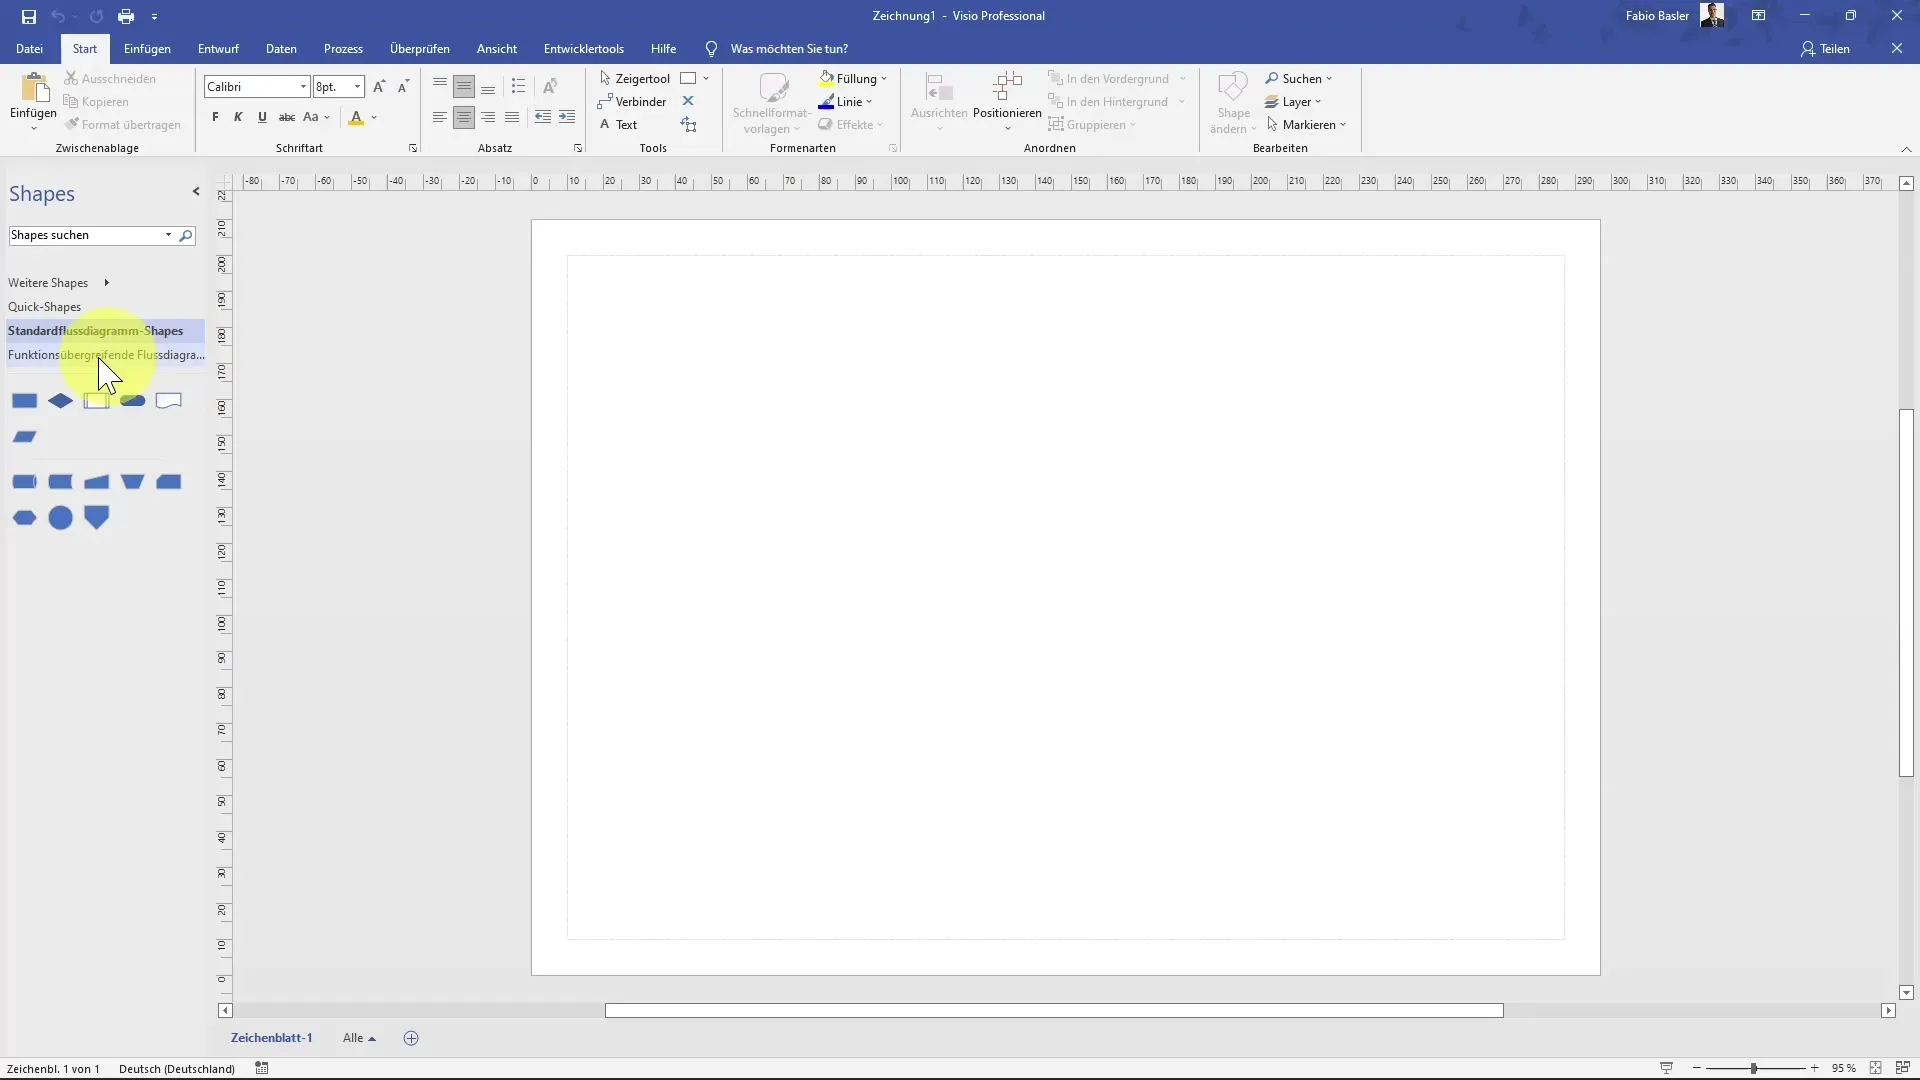Switch to the Prozess tab

343,48
